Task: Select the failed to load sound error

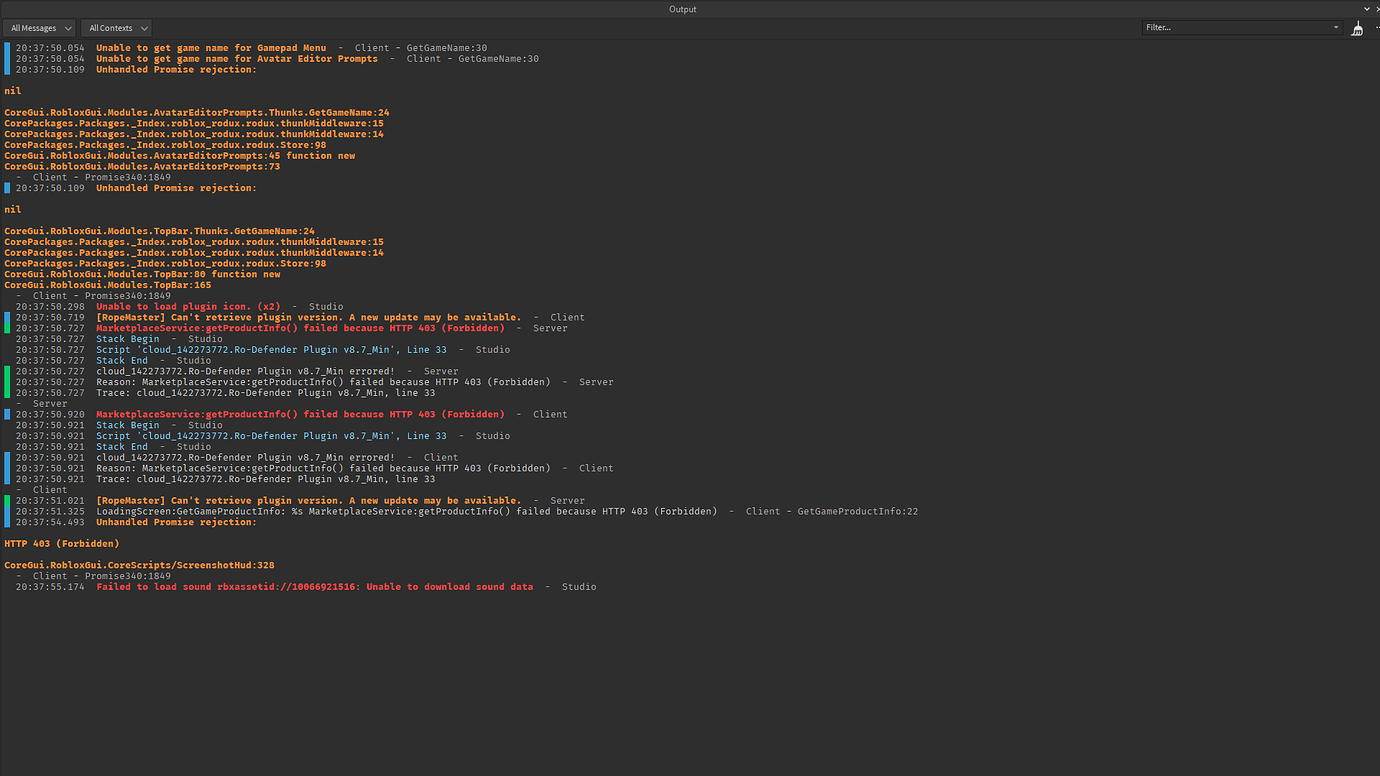Action: tap(315, 587)
